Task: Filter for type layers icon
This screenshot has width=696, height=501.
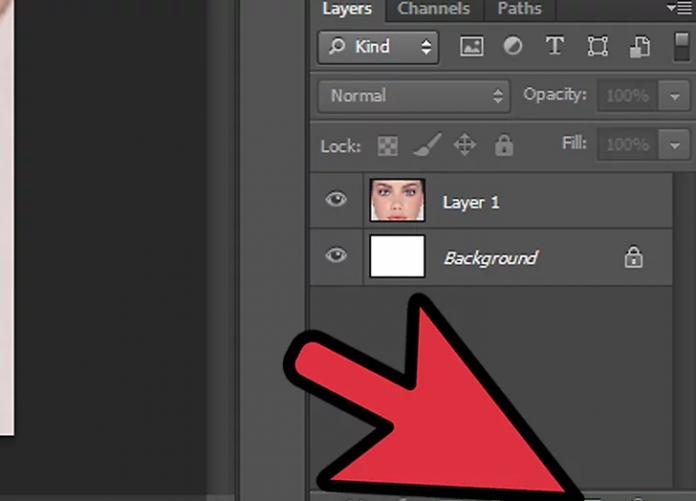Action: (554, 47)
